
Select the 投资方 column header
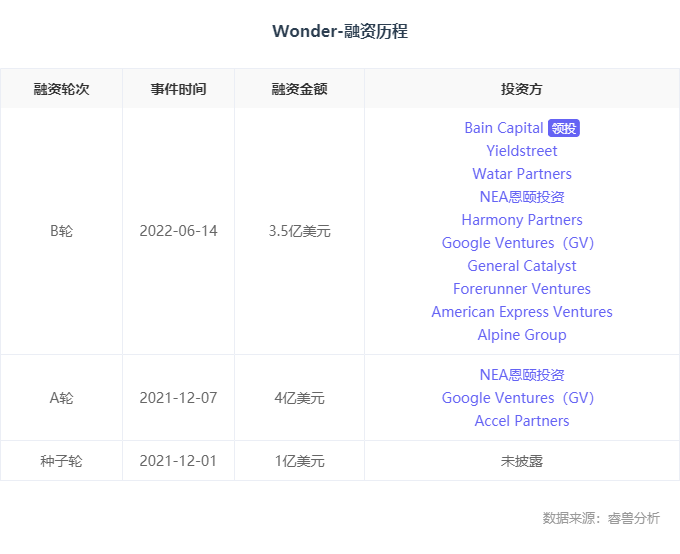(x=522, y=89)
